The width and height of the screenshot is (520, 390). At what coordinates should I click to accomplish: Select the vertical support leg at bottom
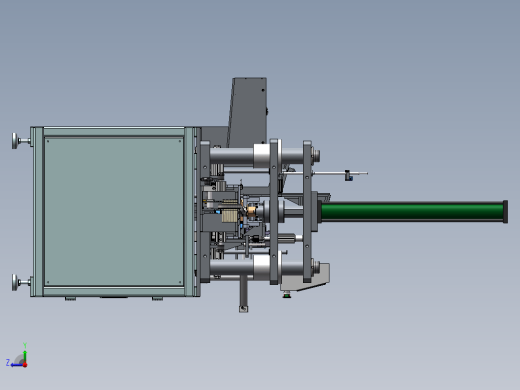point(244,294)
